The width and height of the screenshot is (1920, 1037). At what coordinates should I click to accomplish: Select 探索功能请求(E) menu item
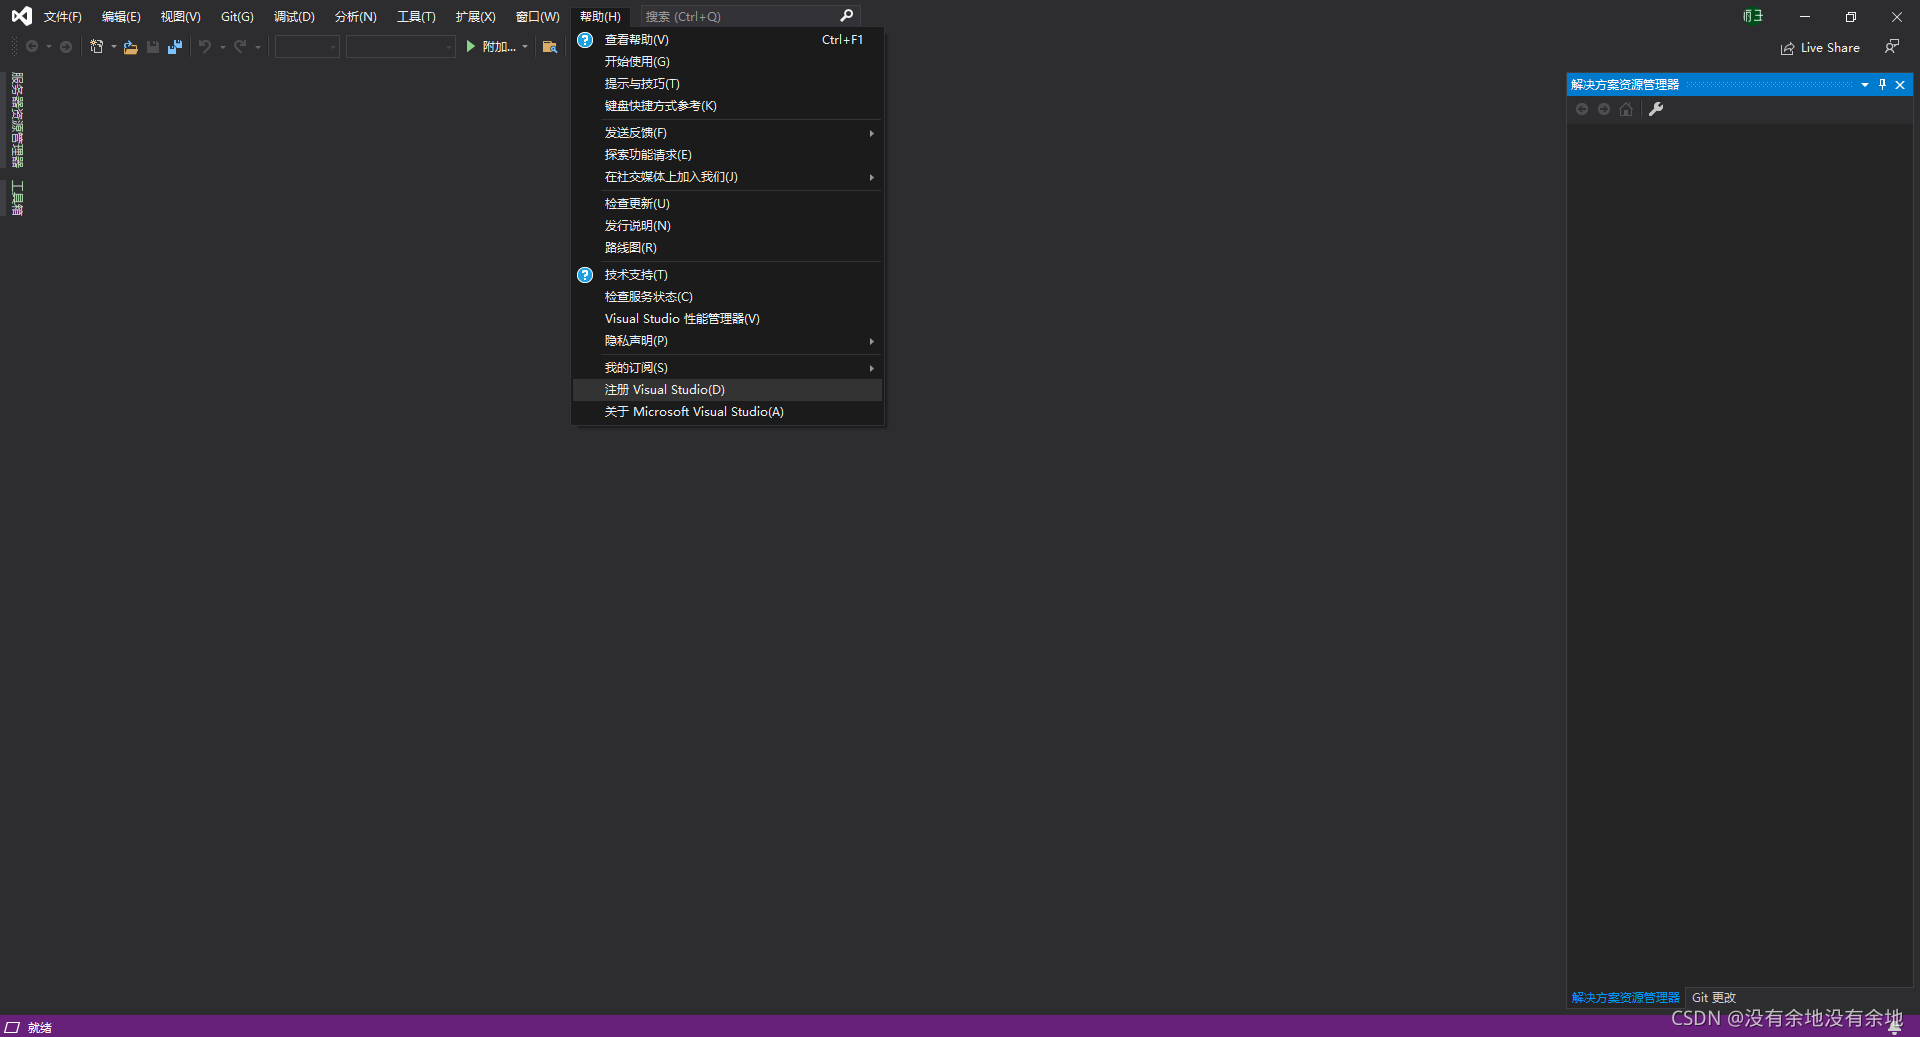[x=727, y=155]
